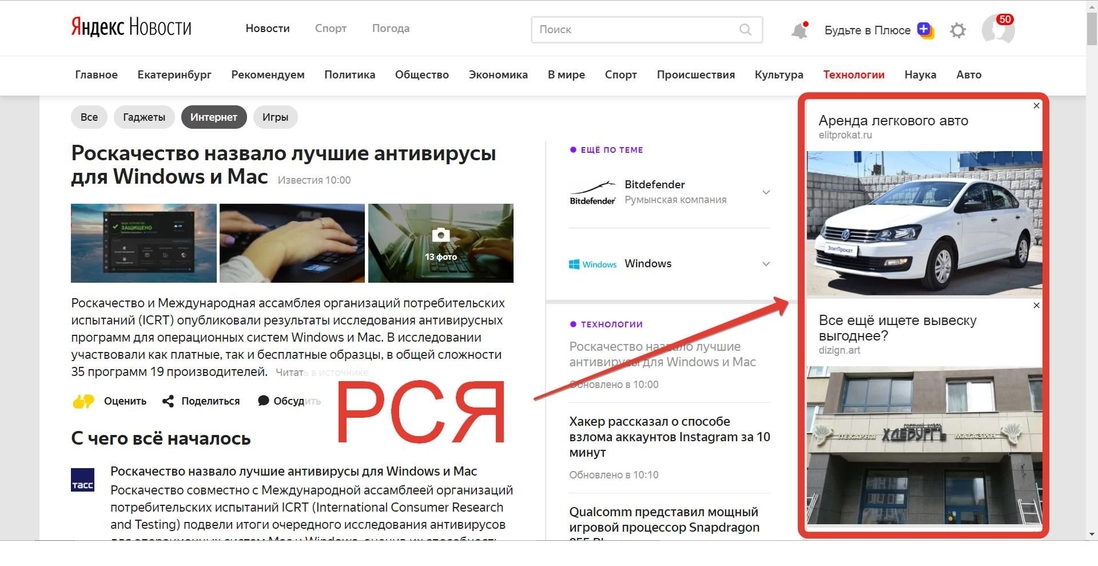The image size is (1098, 566).
Task: Click the Поделиться share icon
Action: click(x=168, y=401)
